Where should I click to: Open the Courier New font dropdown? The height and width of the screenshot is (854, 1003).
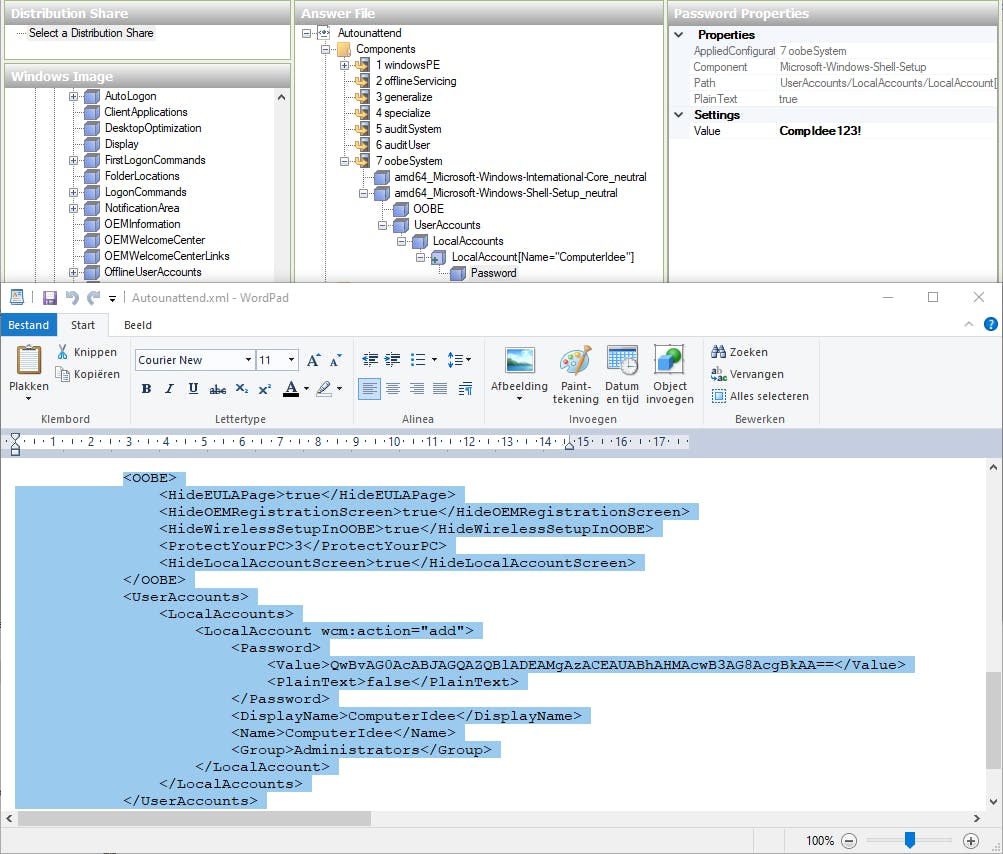pos(248,360)
